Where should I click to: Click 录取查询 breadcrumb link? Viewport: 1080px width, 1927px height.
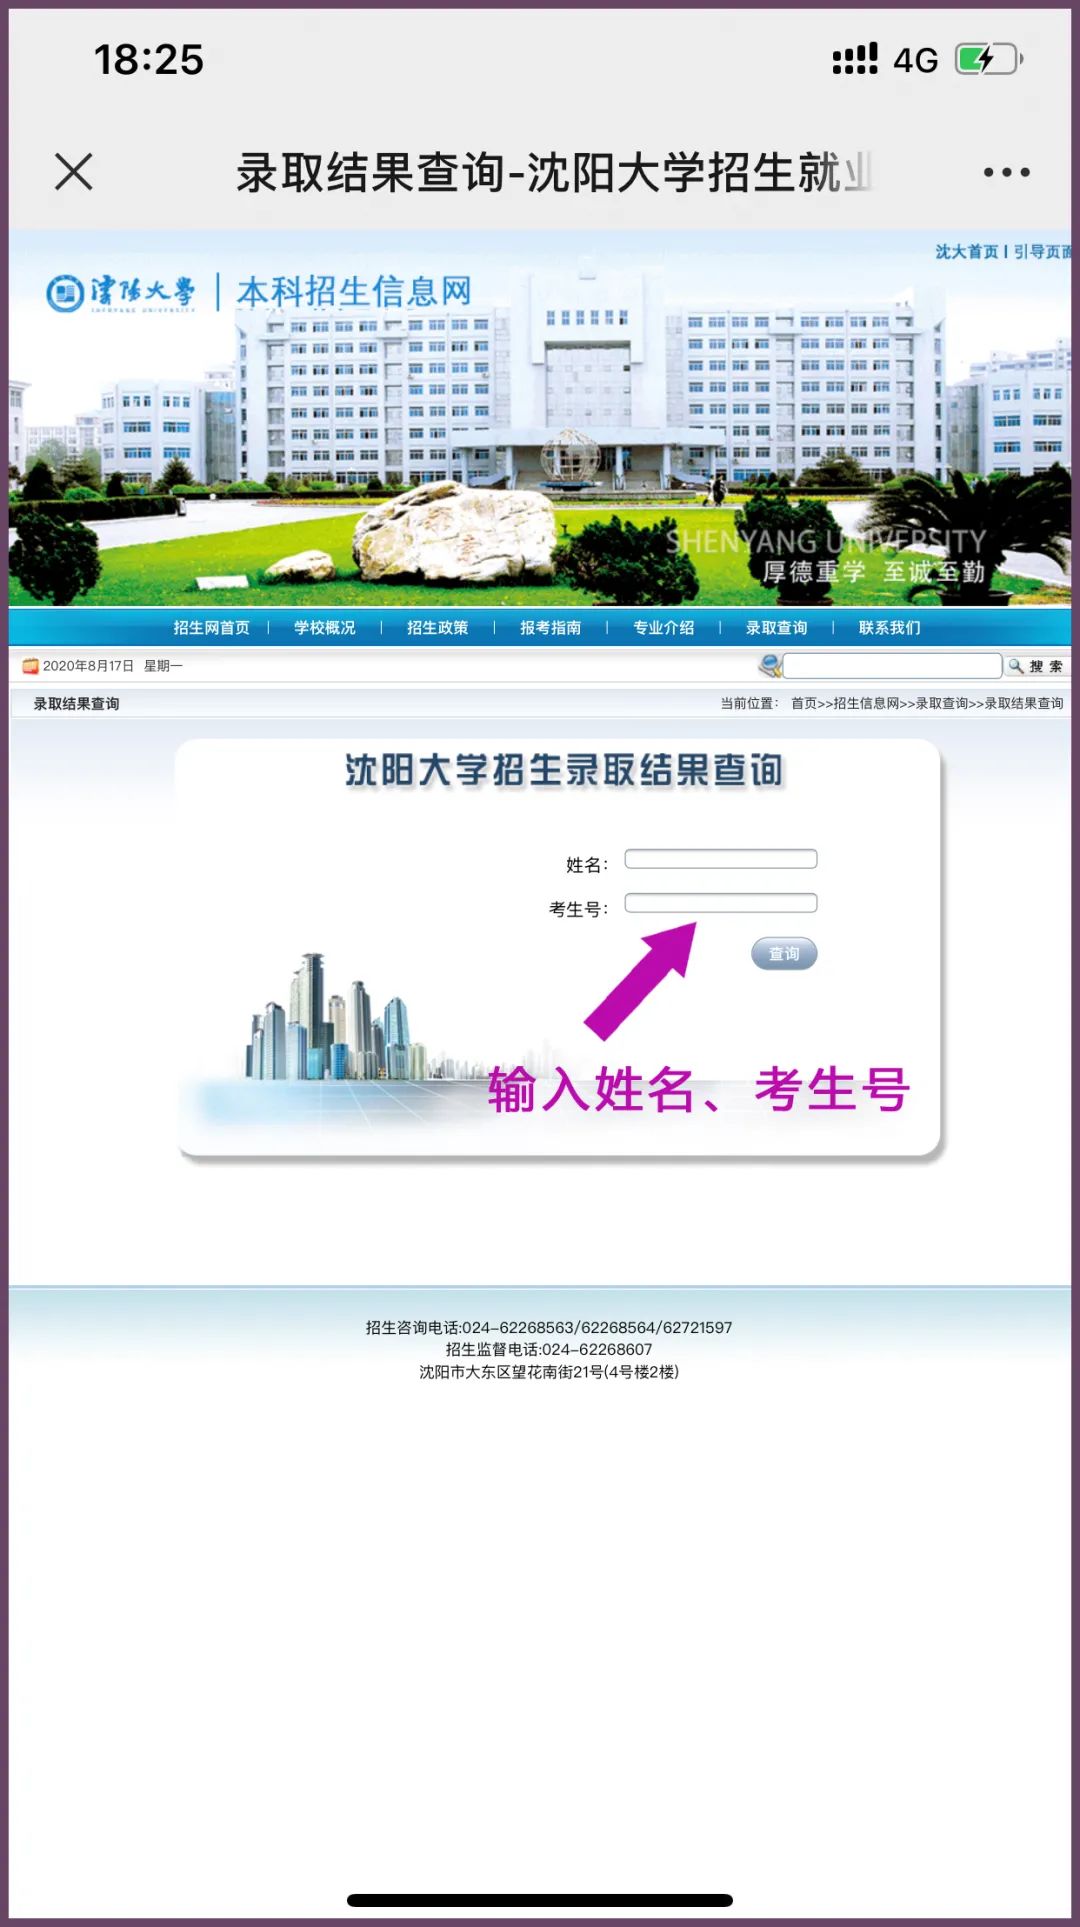pyautogui.click(x=942, y=704)
